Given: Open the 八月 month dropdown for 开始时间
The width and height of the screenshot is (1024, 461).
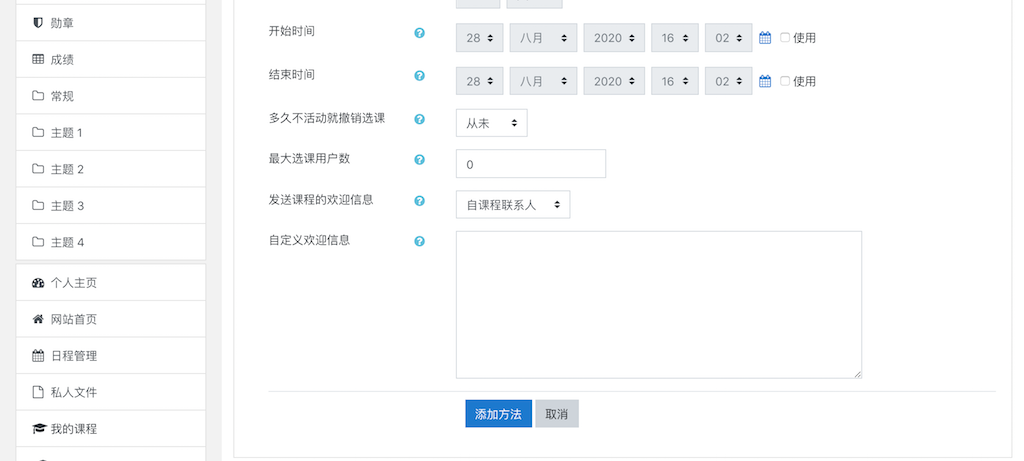Looking at the screenshot, I should point(543,38).
